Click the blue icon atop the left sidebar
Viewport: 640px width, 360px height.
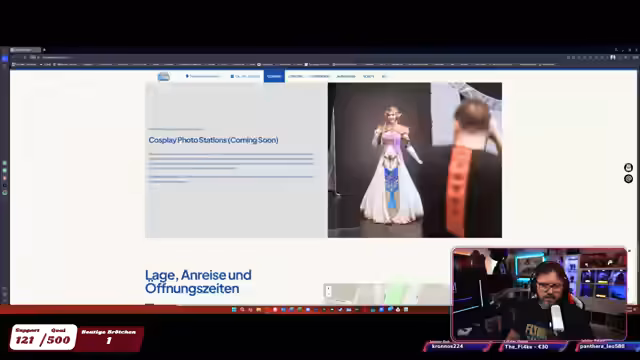click(x=4, y=59)
